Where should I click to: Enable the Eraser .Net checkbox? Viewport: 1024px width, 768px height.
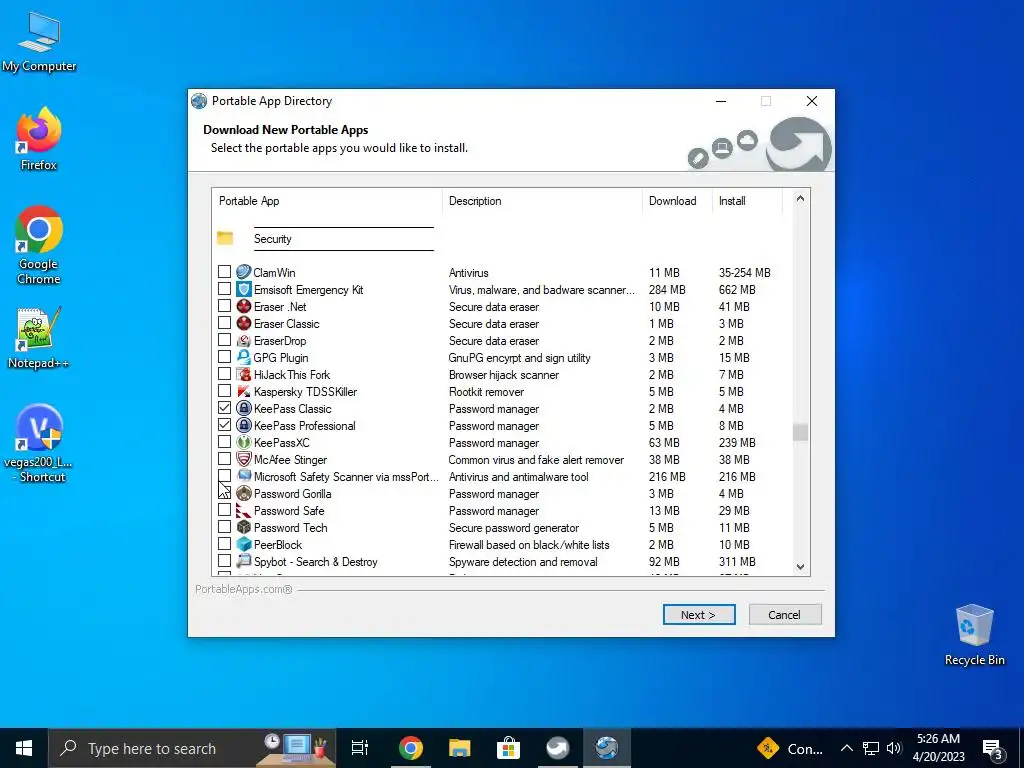coord(224,305)
